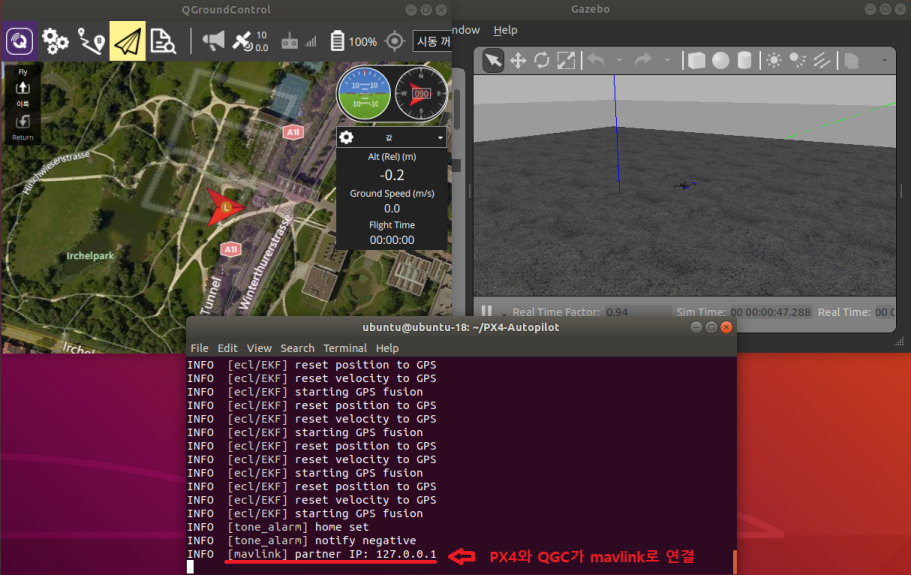Click the Return button in Fly tools strip
The height and width of the screenshot is (575, 911).
(x=23, y=128)
